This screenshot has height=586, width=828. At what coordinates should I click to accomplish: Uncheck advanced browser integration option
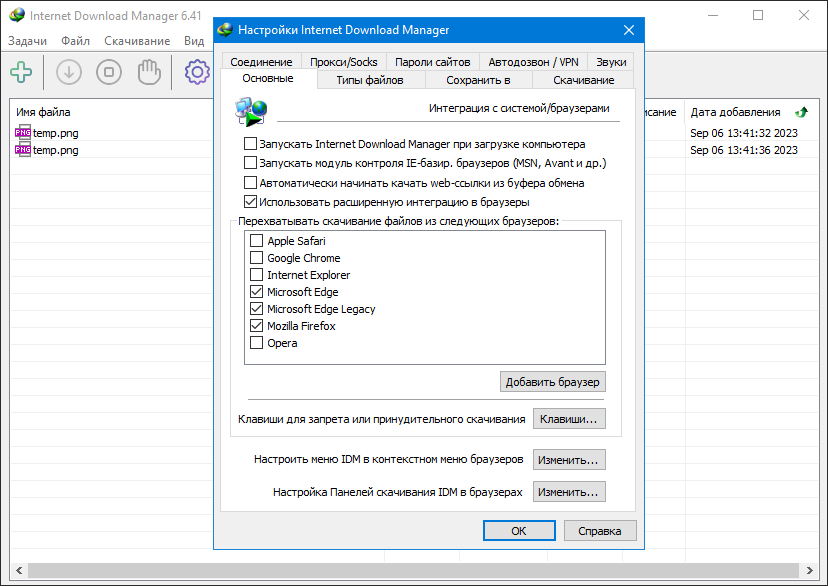250,202
